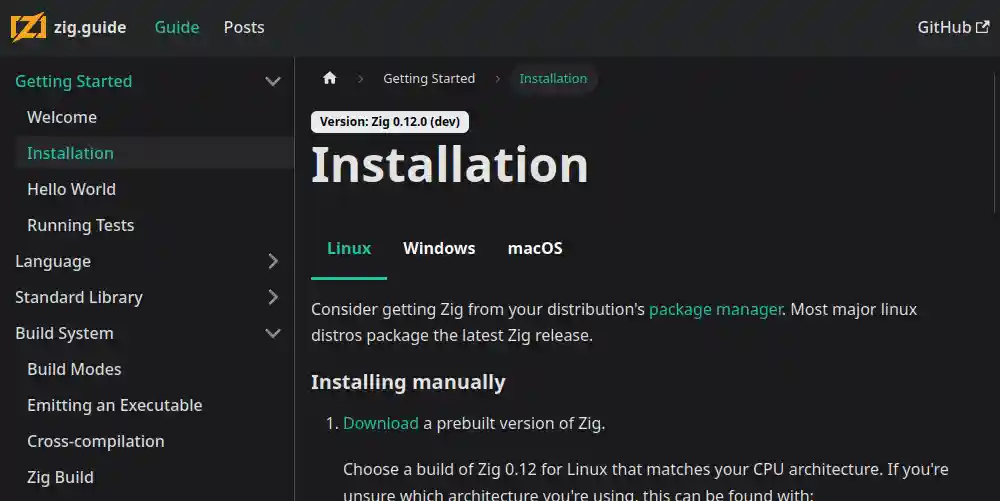Select the Linux tab
The image size is (1000, 501).
click(x=349, y=249)
